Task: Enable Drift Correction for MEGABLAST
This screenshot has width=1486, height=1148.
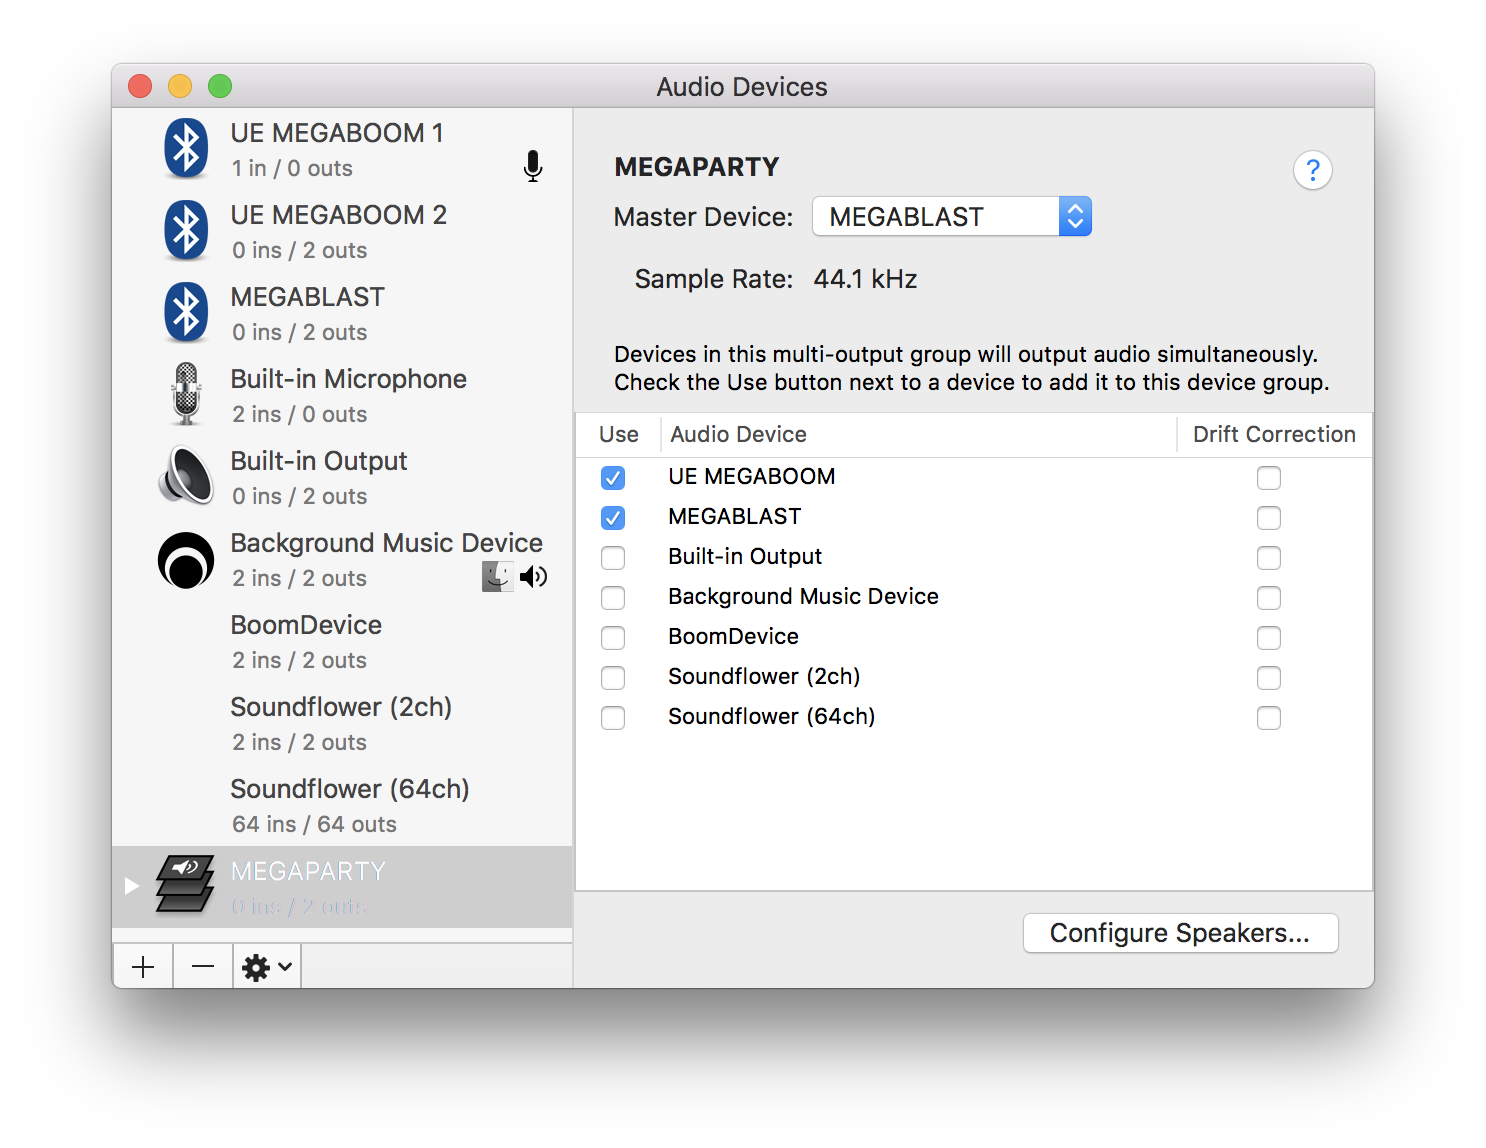Action: coord(1269,518)
